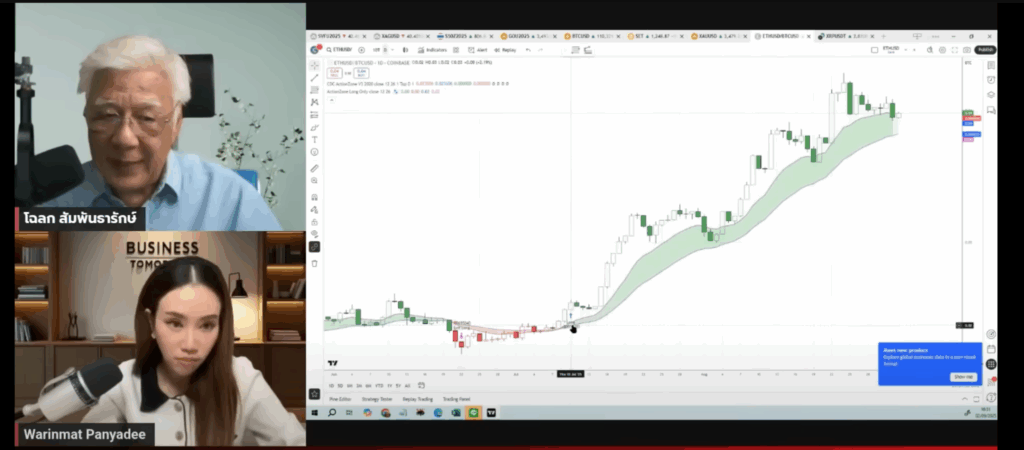Open ETHUSD layout name dropdown

pos(885,49)
